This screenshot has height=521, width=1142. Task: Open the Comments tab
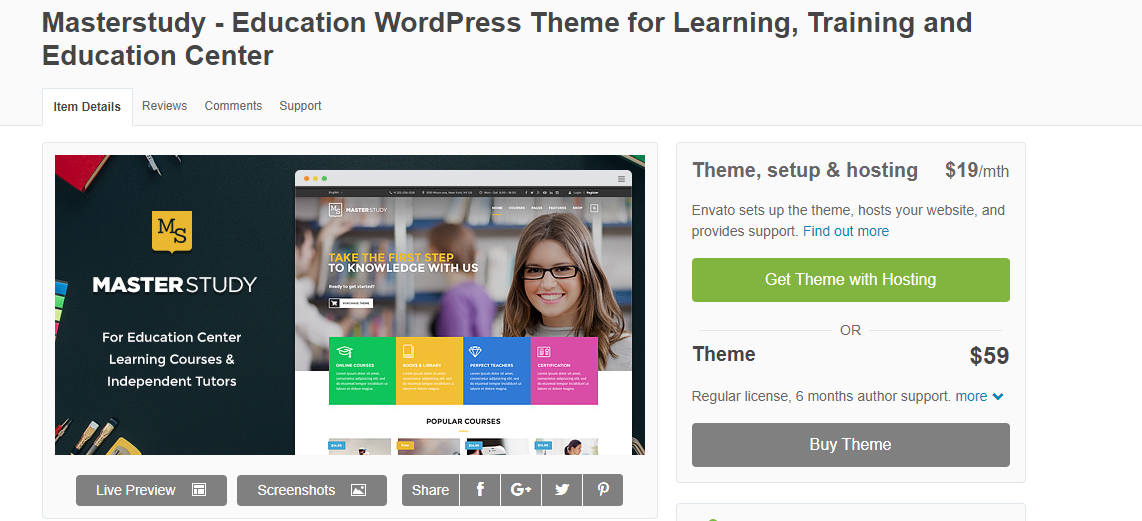click(x=233, y=106)
